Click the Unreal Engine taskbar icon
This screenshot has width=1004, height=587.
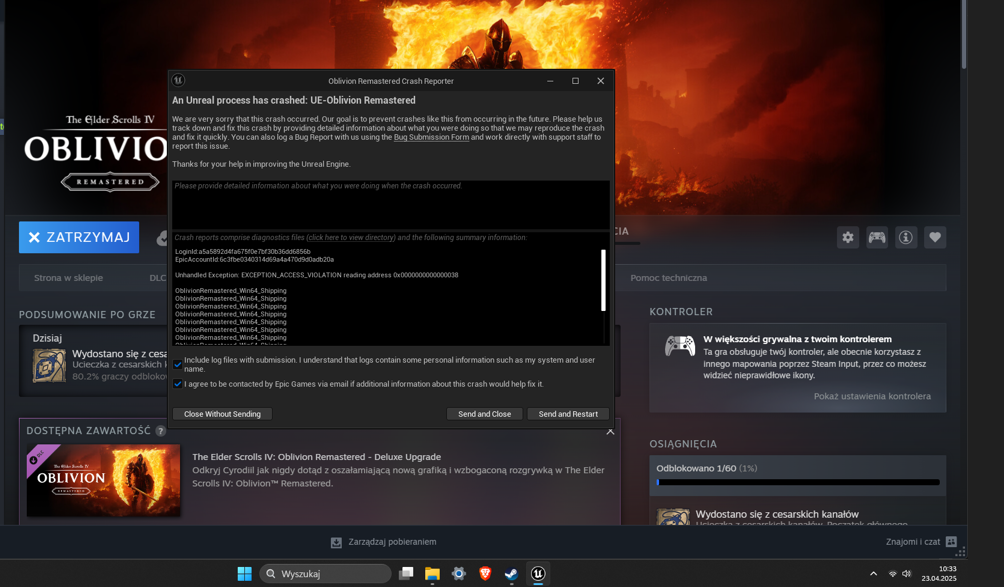(538, 573)
